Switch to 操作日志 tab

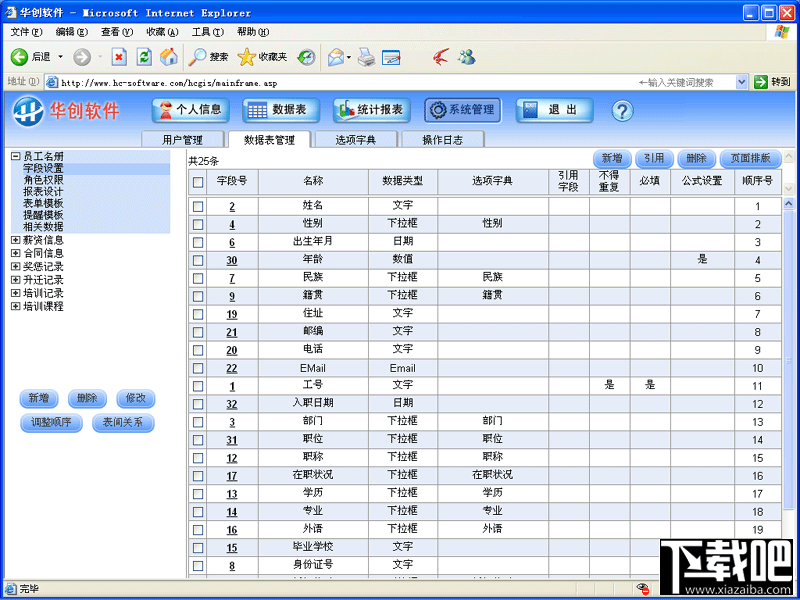442,140
